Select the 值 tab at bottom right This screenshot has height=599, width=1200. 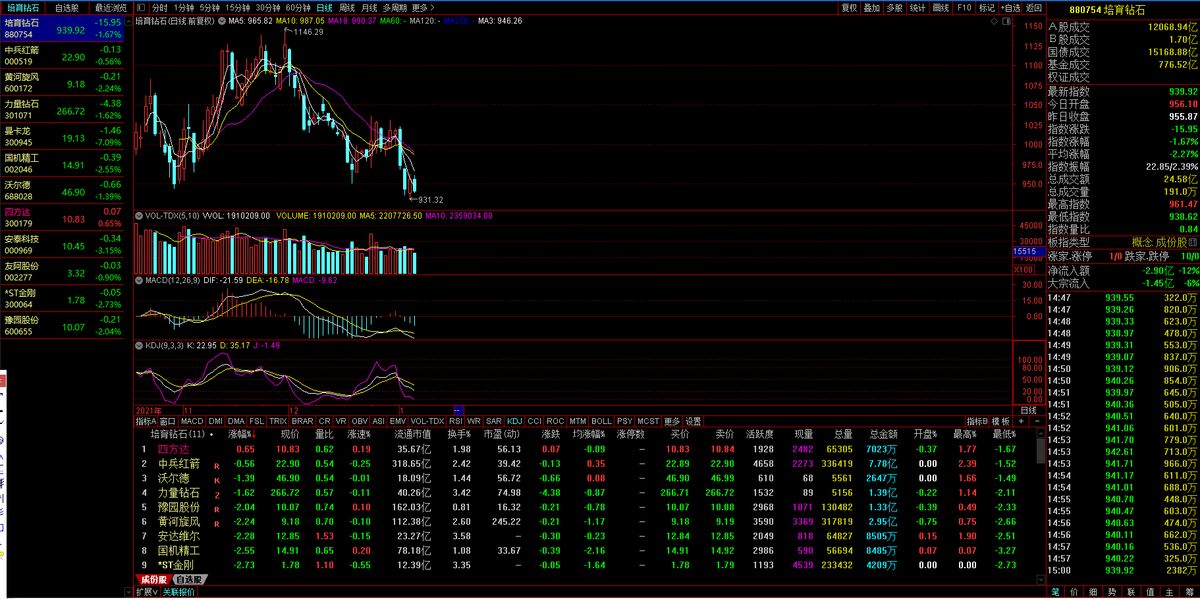click(x=1150, y=591)
